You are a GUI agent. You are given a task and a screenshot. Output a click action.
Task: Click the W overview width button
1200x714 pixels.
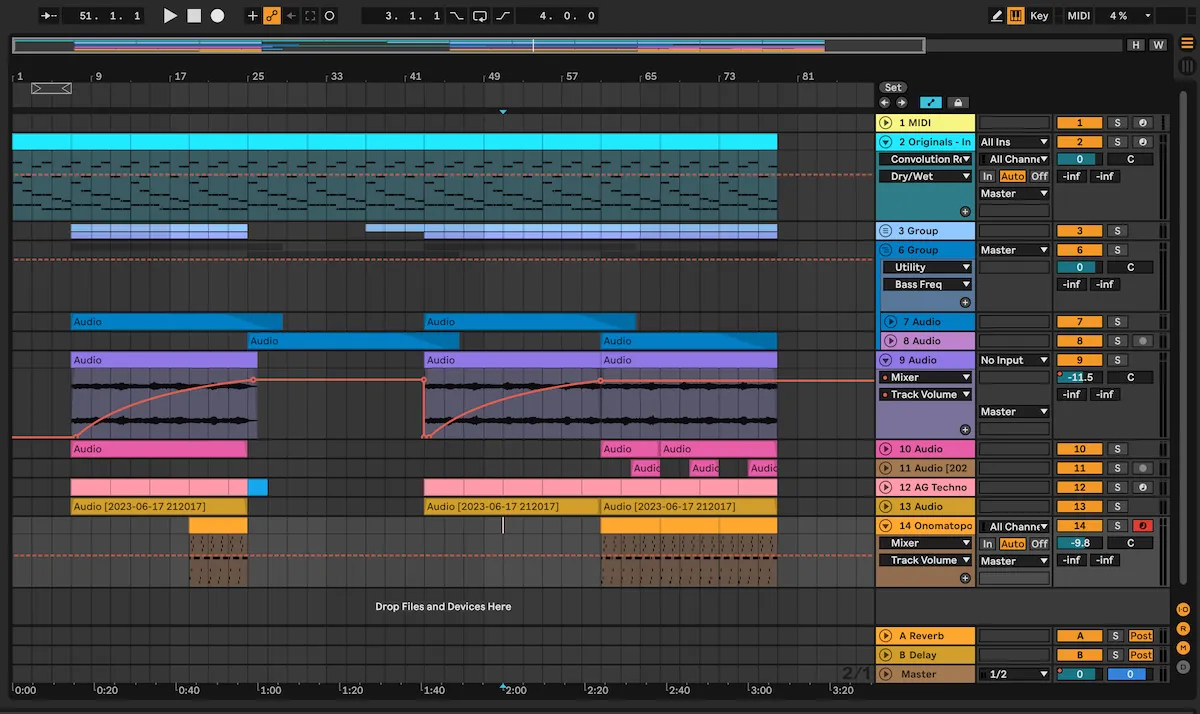point(1158,45)
